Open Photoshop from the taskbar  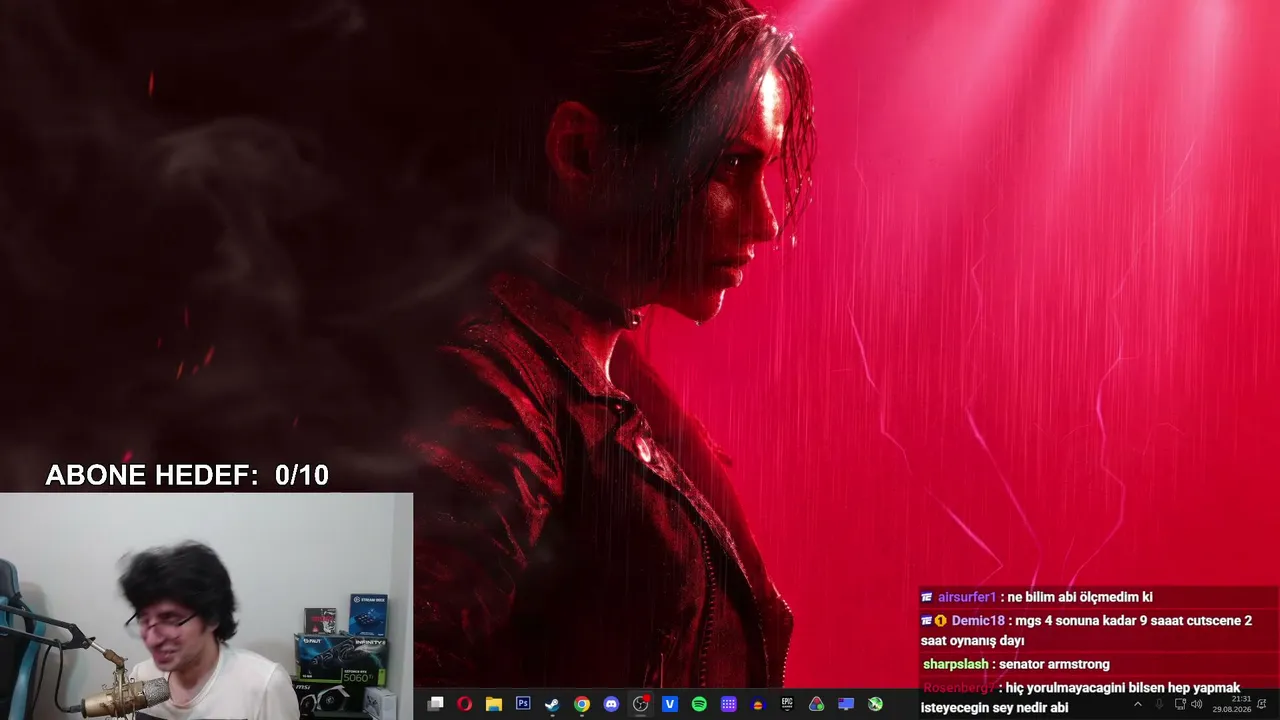[523, 704]
